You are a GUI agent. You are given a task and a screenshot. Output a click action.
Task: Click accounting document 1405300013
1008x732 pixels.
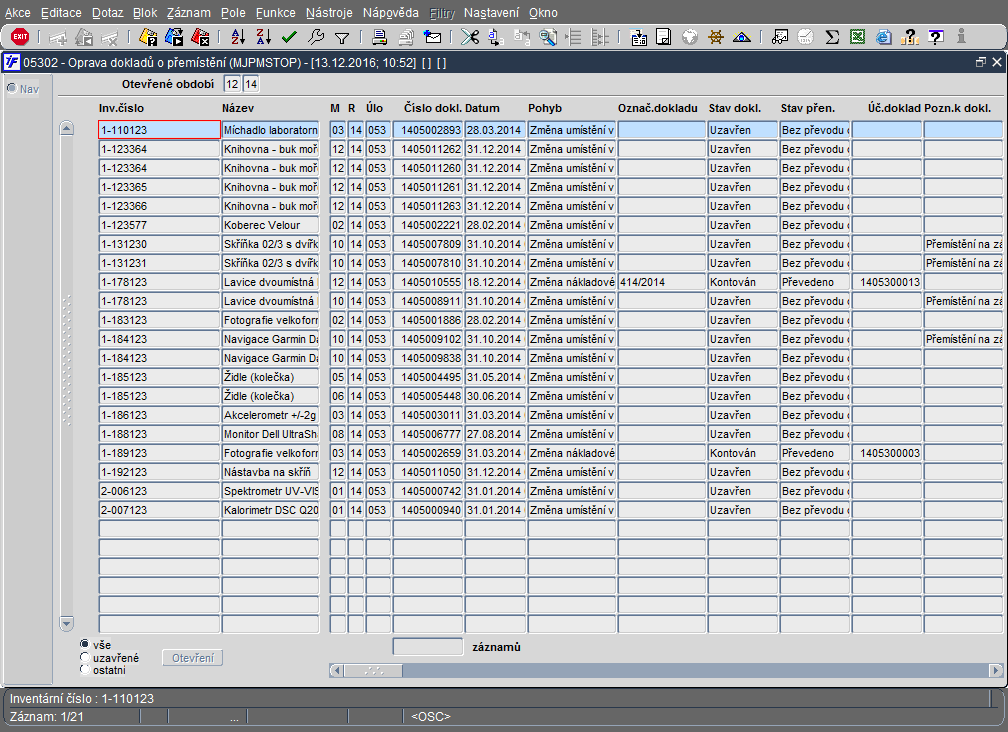pyautogui.click(x=886, y=282)
